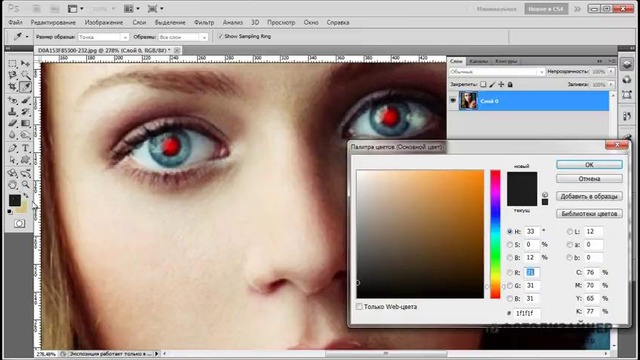The height and width of the screenshot is (360, 640).
Task: Switch to the Контуры tab
Action: click(x=506, y=61)
